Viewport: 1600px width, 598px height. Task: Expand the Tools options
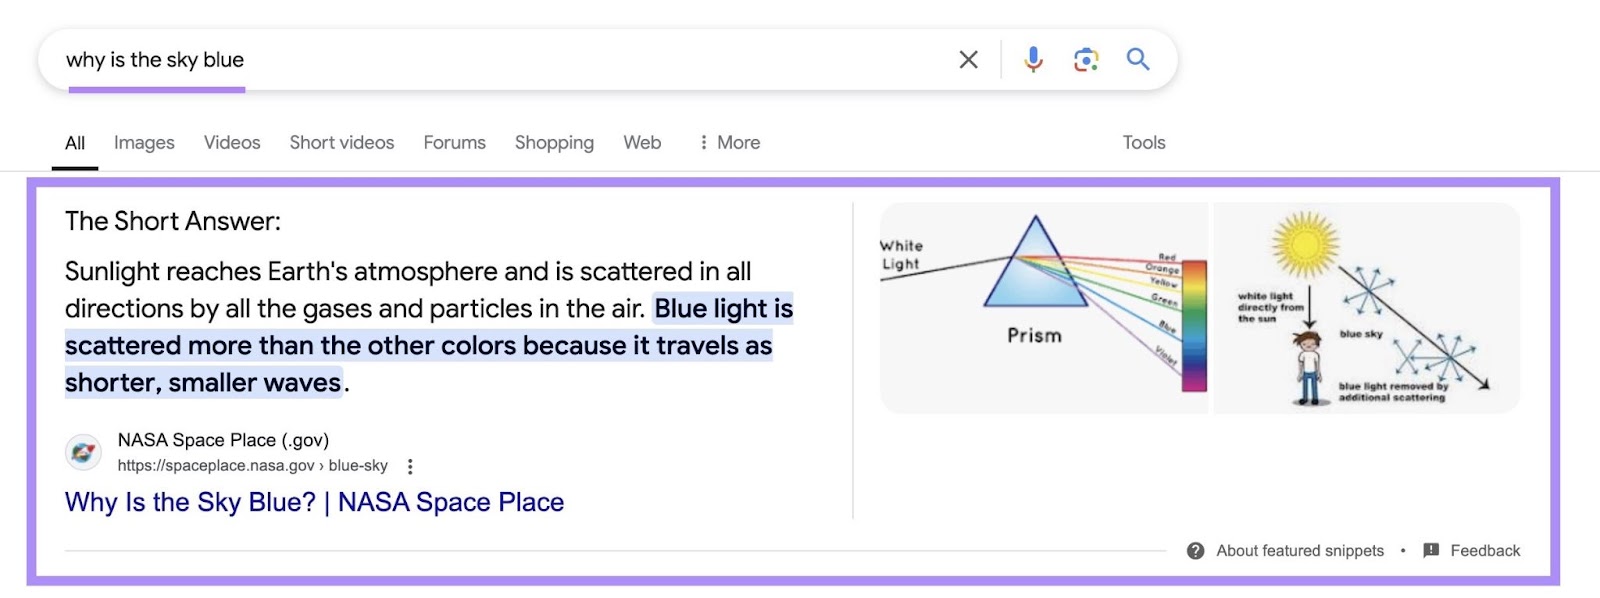coord(1143,142)
